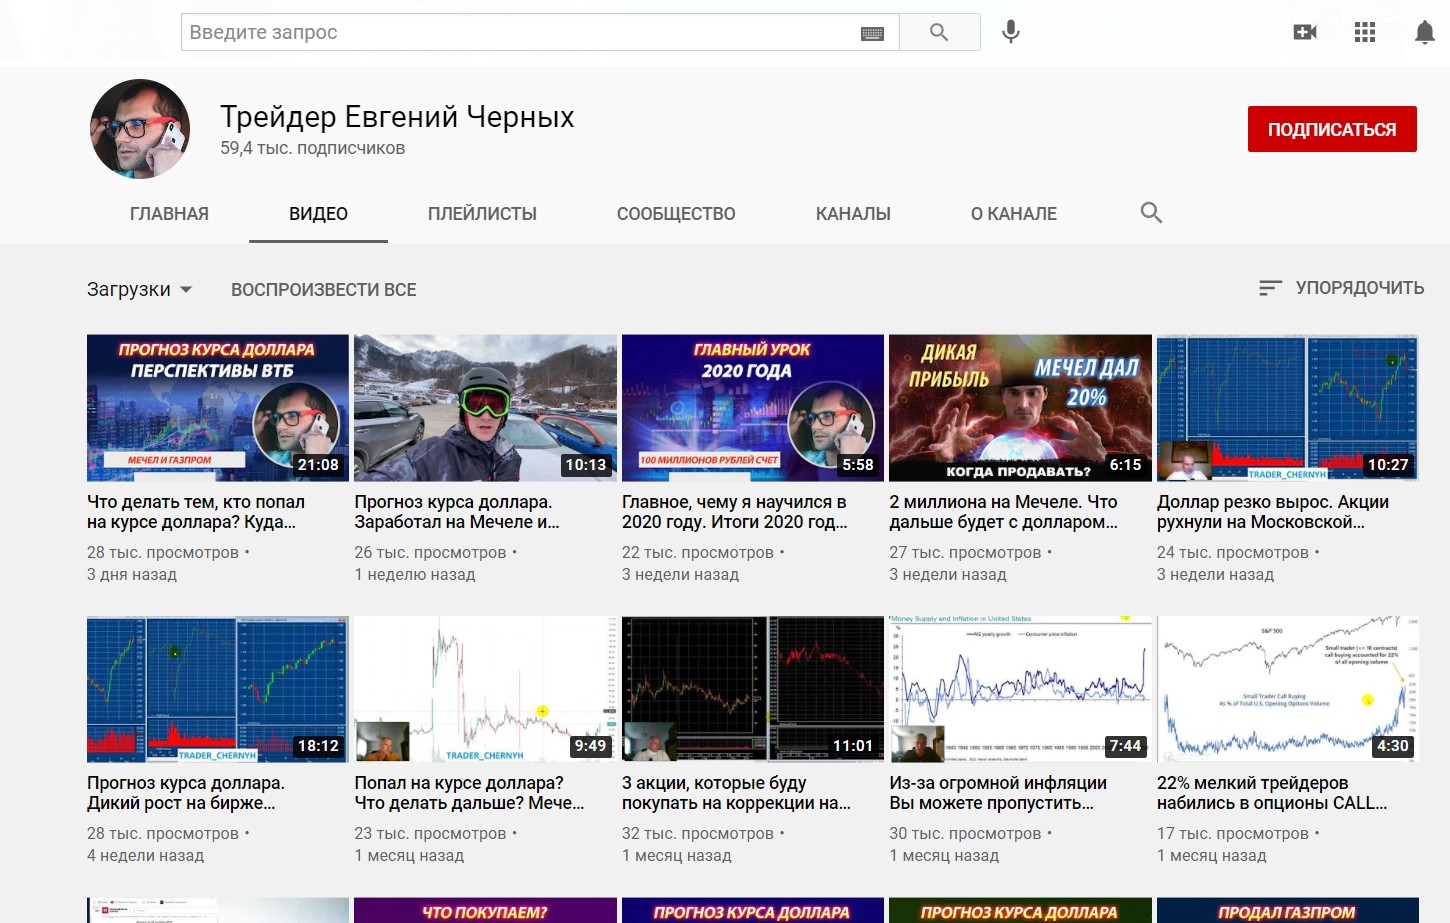Switch to the КАНАЛЫ tab
Viewport: 1450px width, 923px height.
(x=853, y=214)
